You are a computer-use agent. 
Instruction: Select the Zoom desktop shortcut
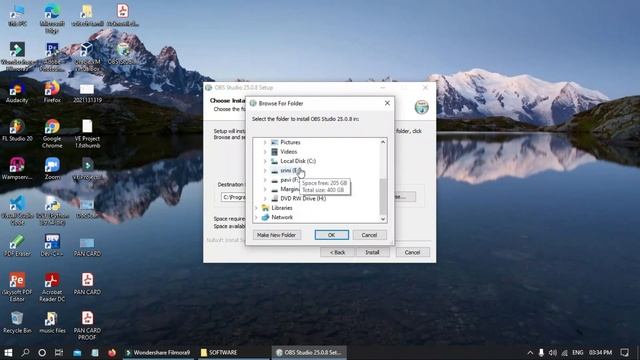click(x=52, y=169)
